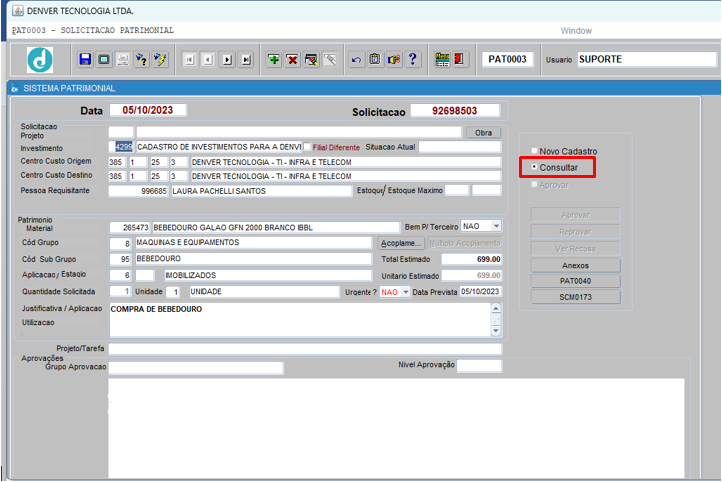
Task: Click the Anexos button
Action: [575, 265]
